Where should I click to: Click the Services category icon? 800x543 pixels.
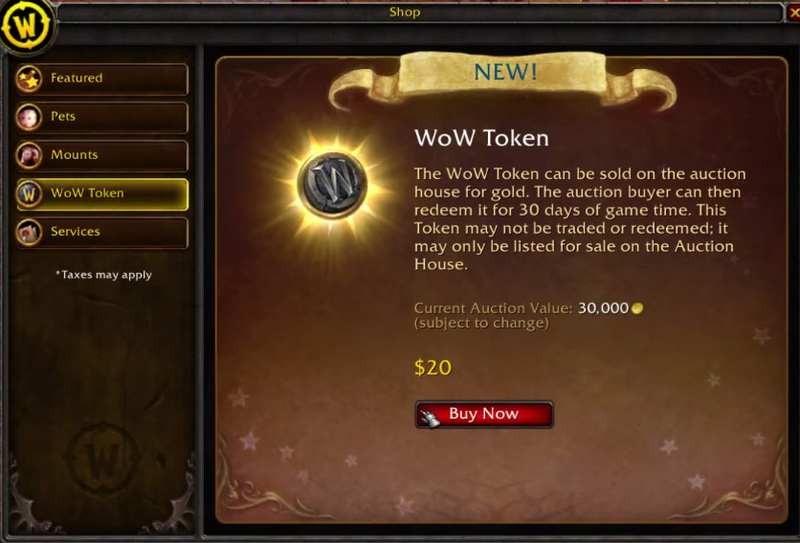[x=29, y=232]
